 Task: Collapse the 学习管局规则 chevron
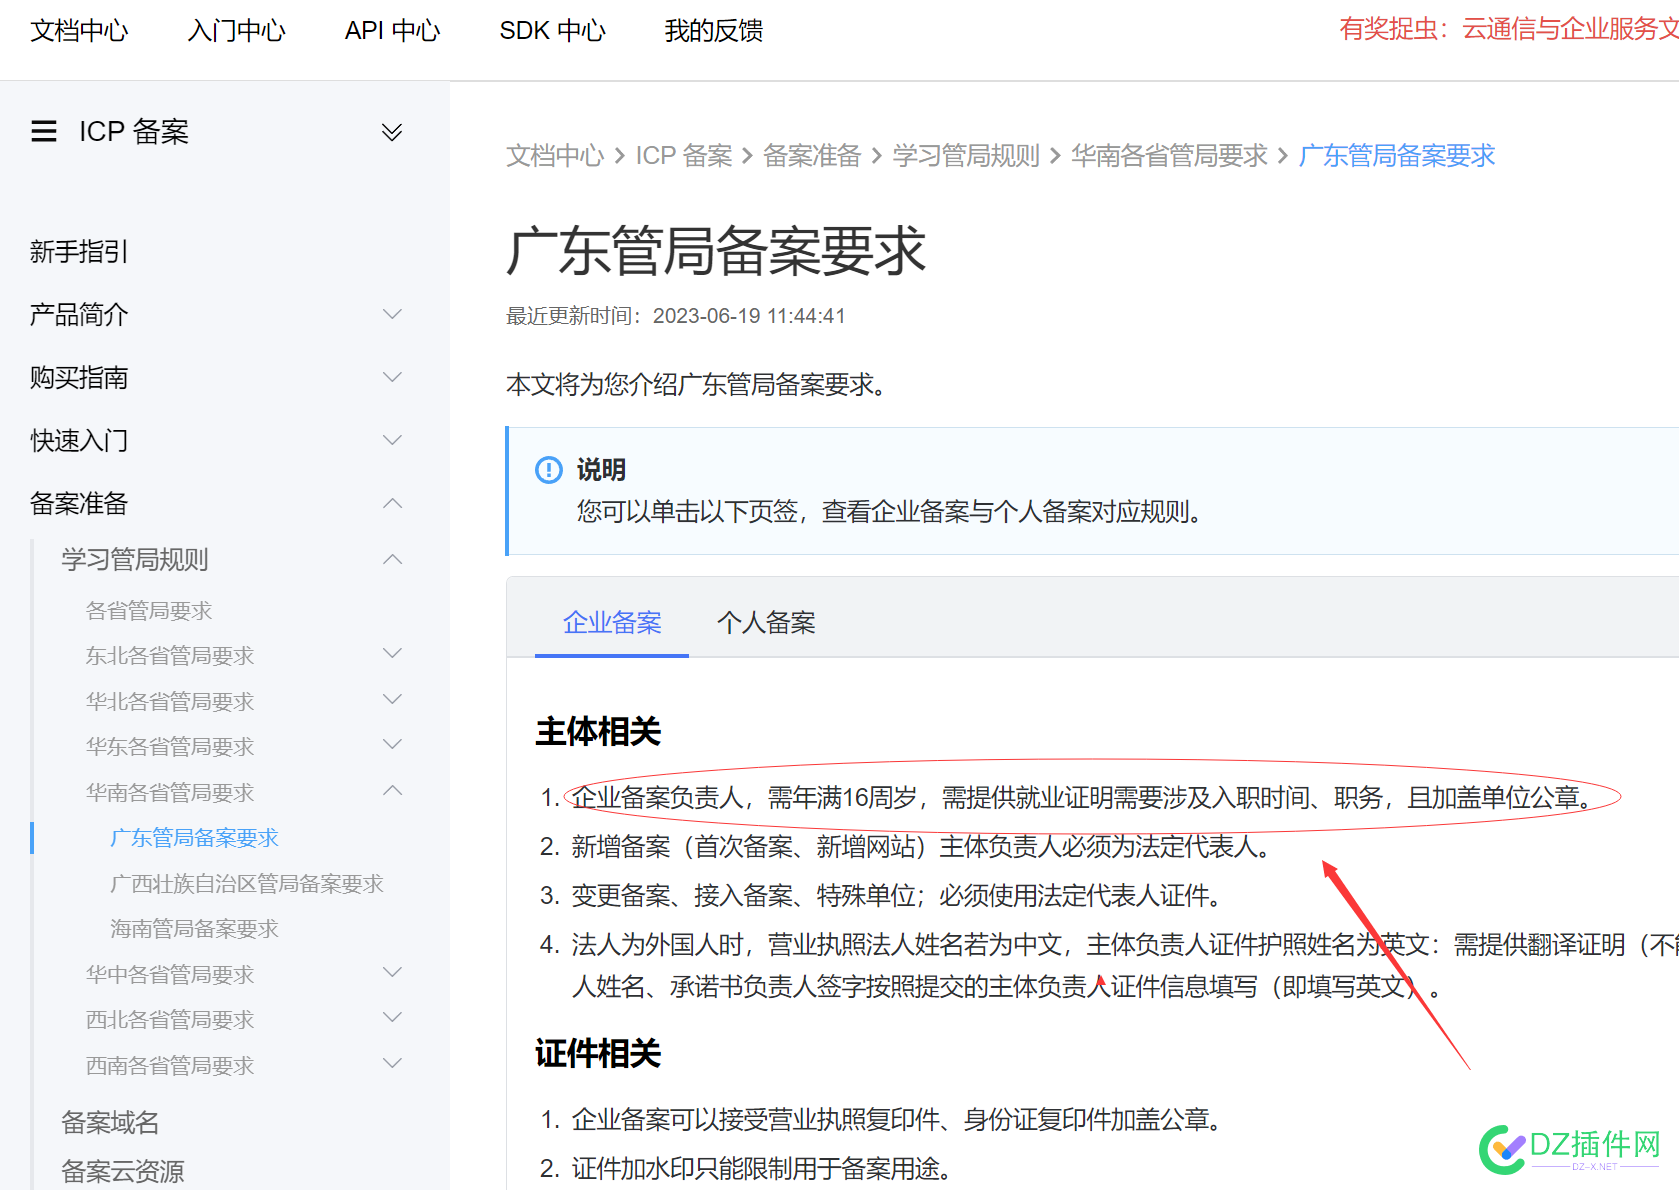[393, 559]
